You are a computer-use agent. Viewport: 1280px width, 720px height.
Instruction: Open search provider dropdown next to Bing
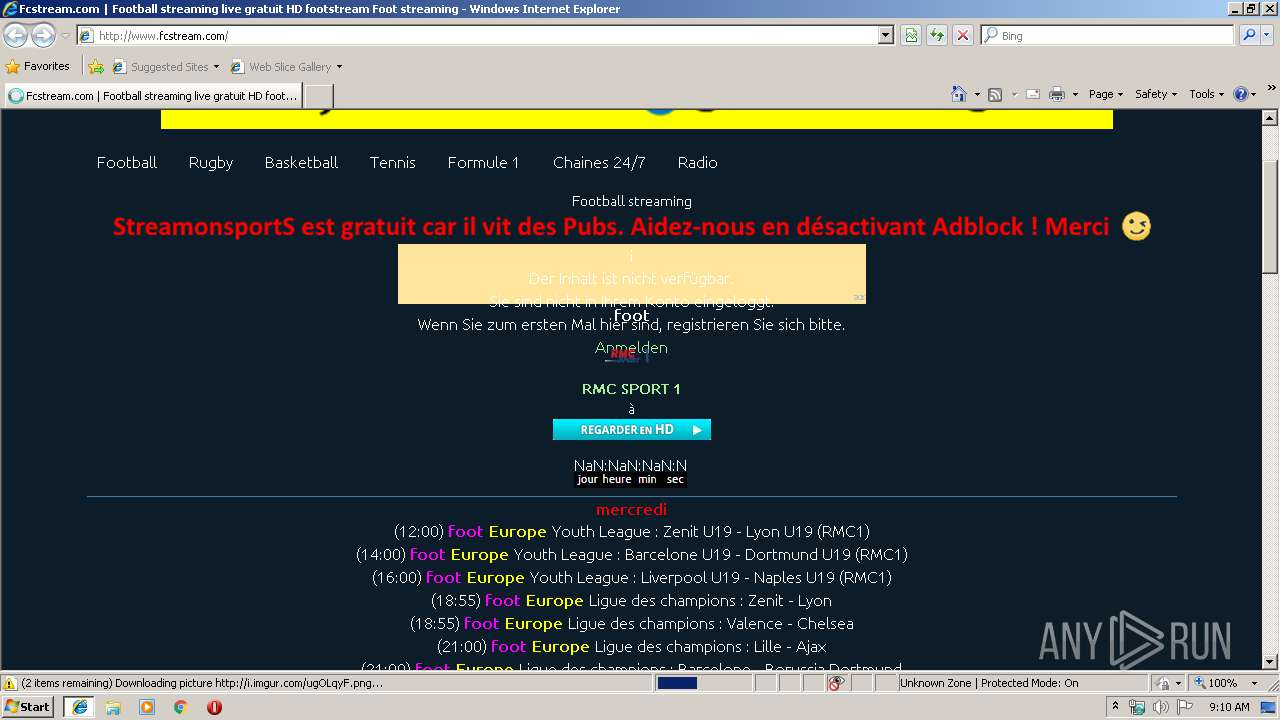click(1266, 35)
